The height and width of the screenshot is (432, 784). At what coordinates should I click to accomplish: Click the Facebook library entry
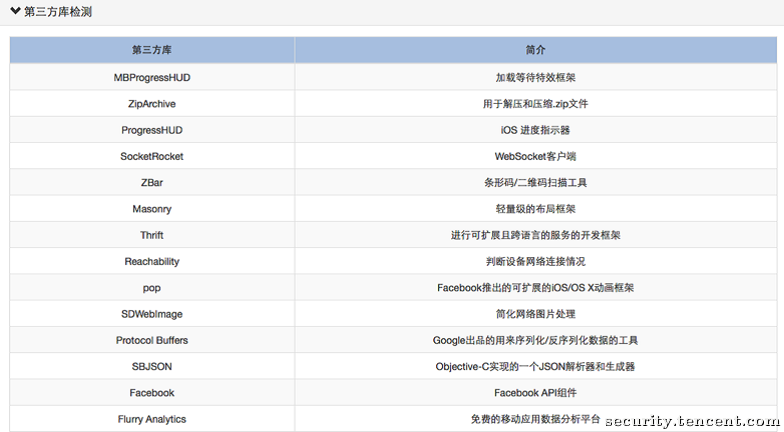pyautogui.click(x=152, y=393)
